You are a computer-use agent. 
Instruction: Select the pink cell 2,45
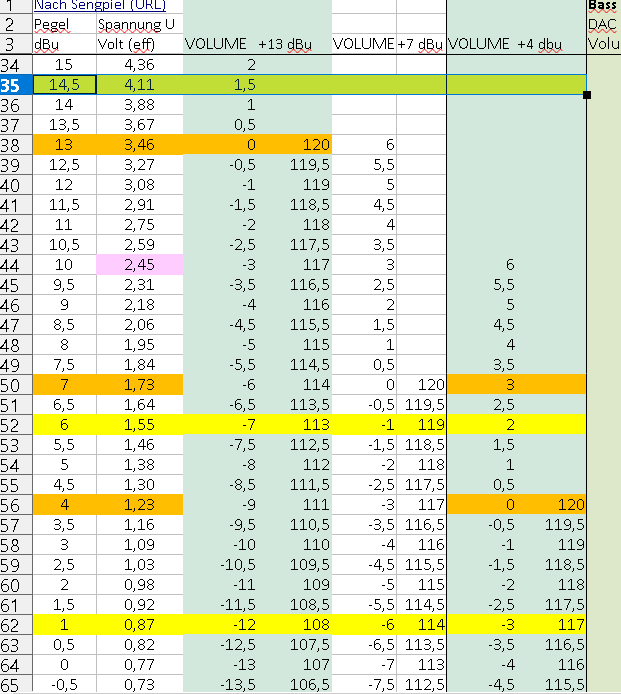pyautogui.click(x=139, y=265)
